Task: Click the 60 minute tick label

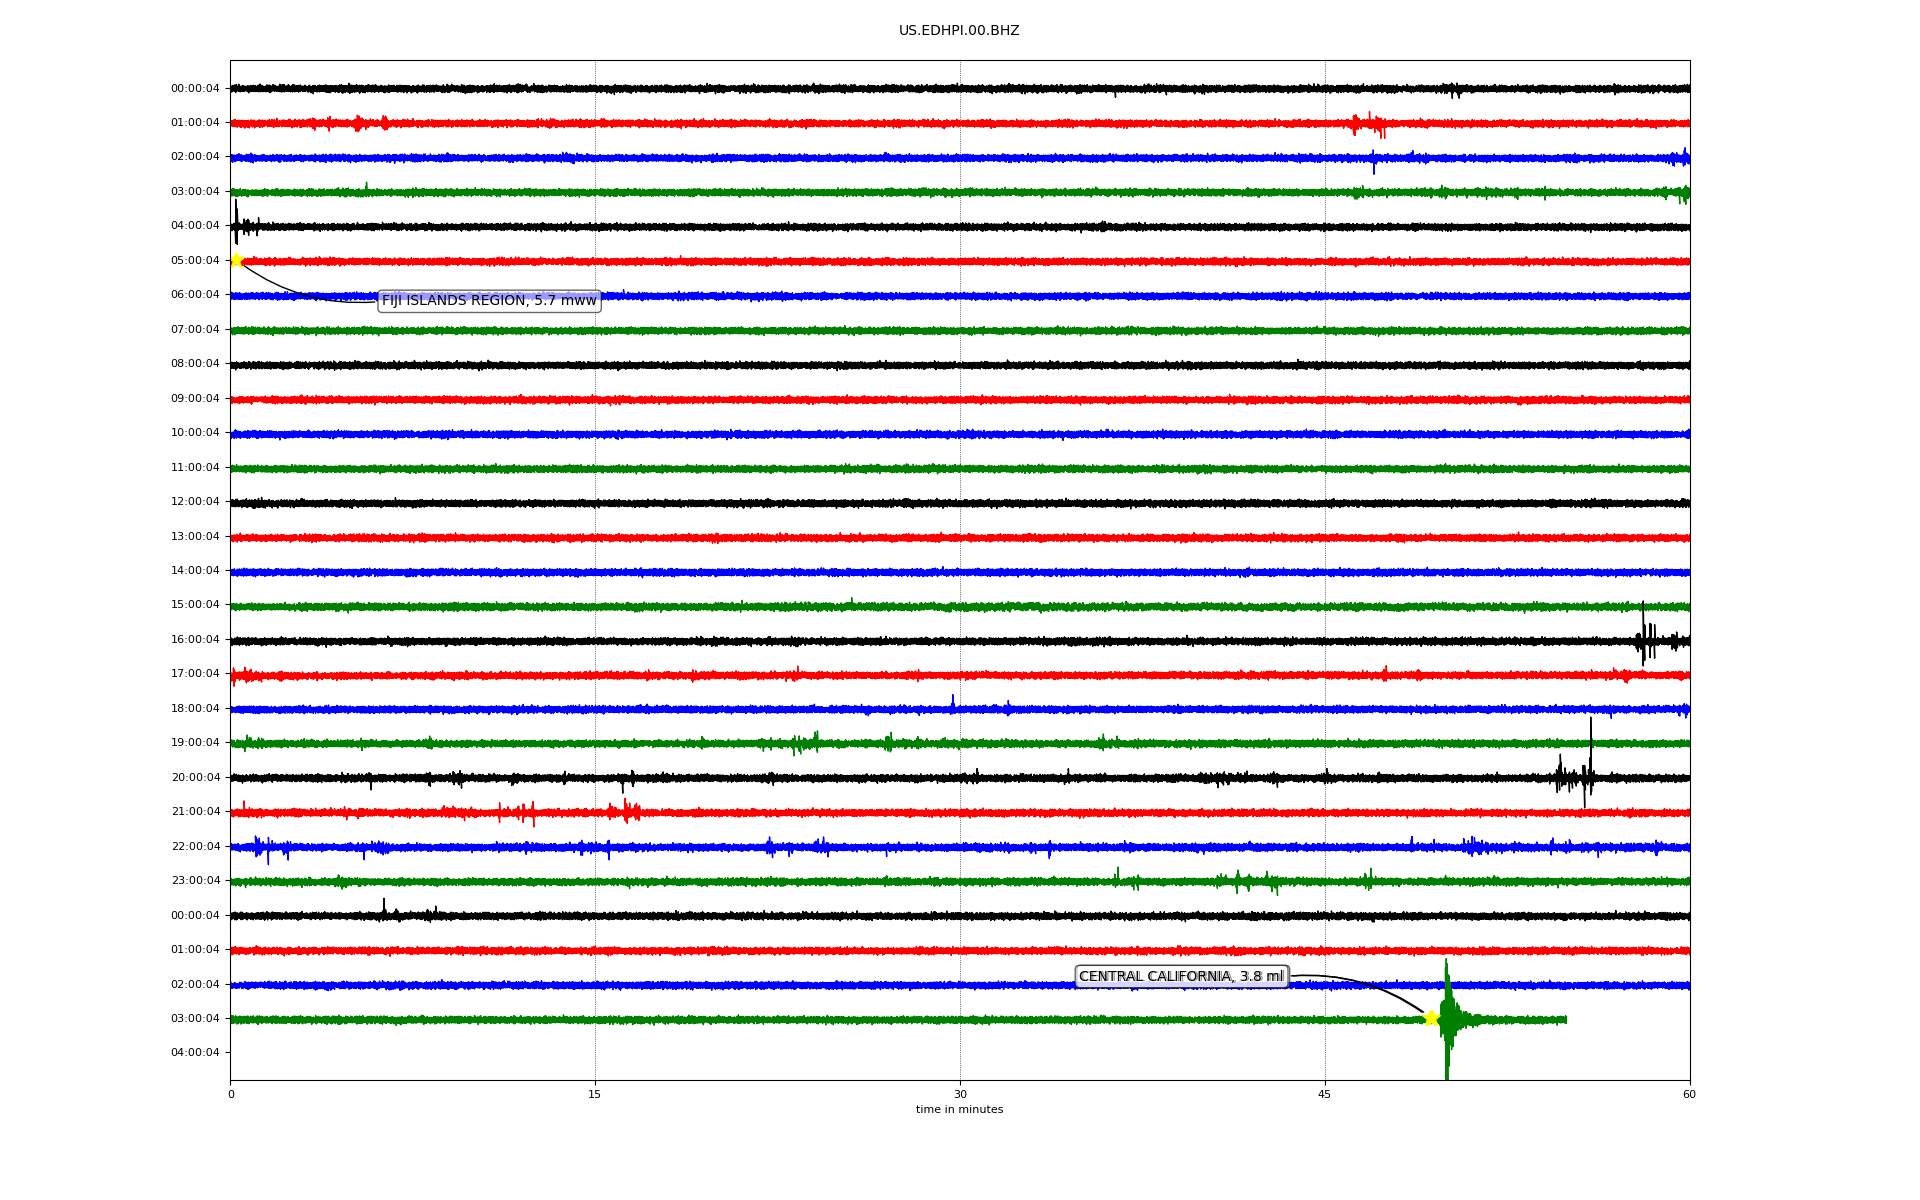Action: click(x=1689, y=1094)
